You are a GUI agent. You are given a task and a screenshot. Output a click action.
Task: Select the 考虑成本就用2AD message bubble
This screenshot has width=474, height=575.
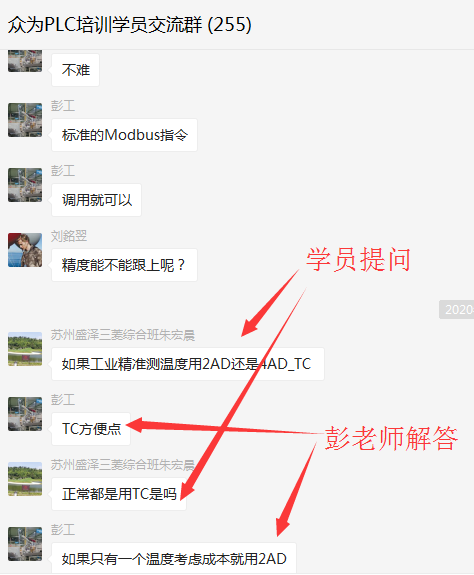point(174,558)
